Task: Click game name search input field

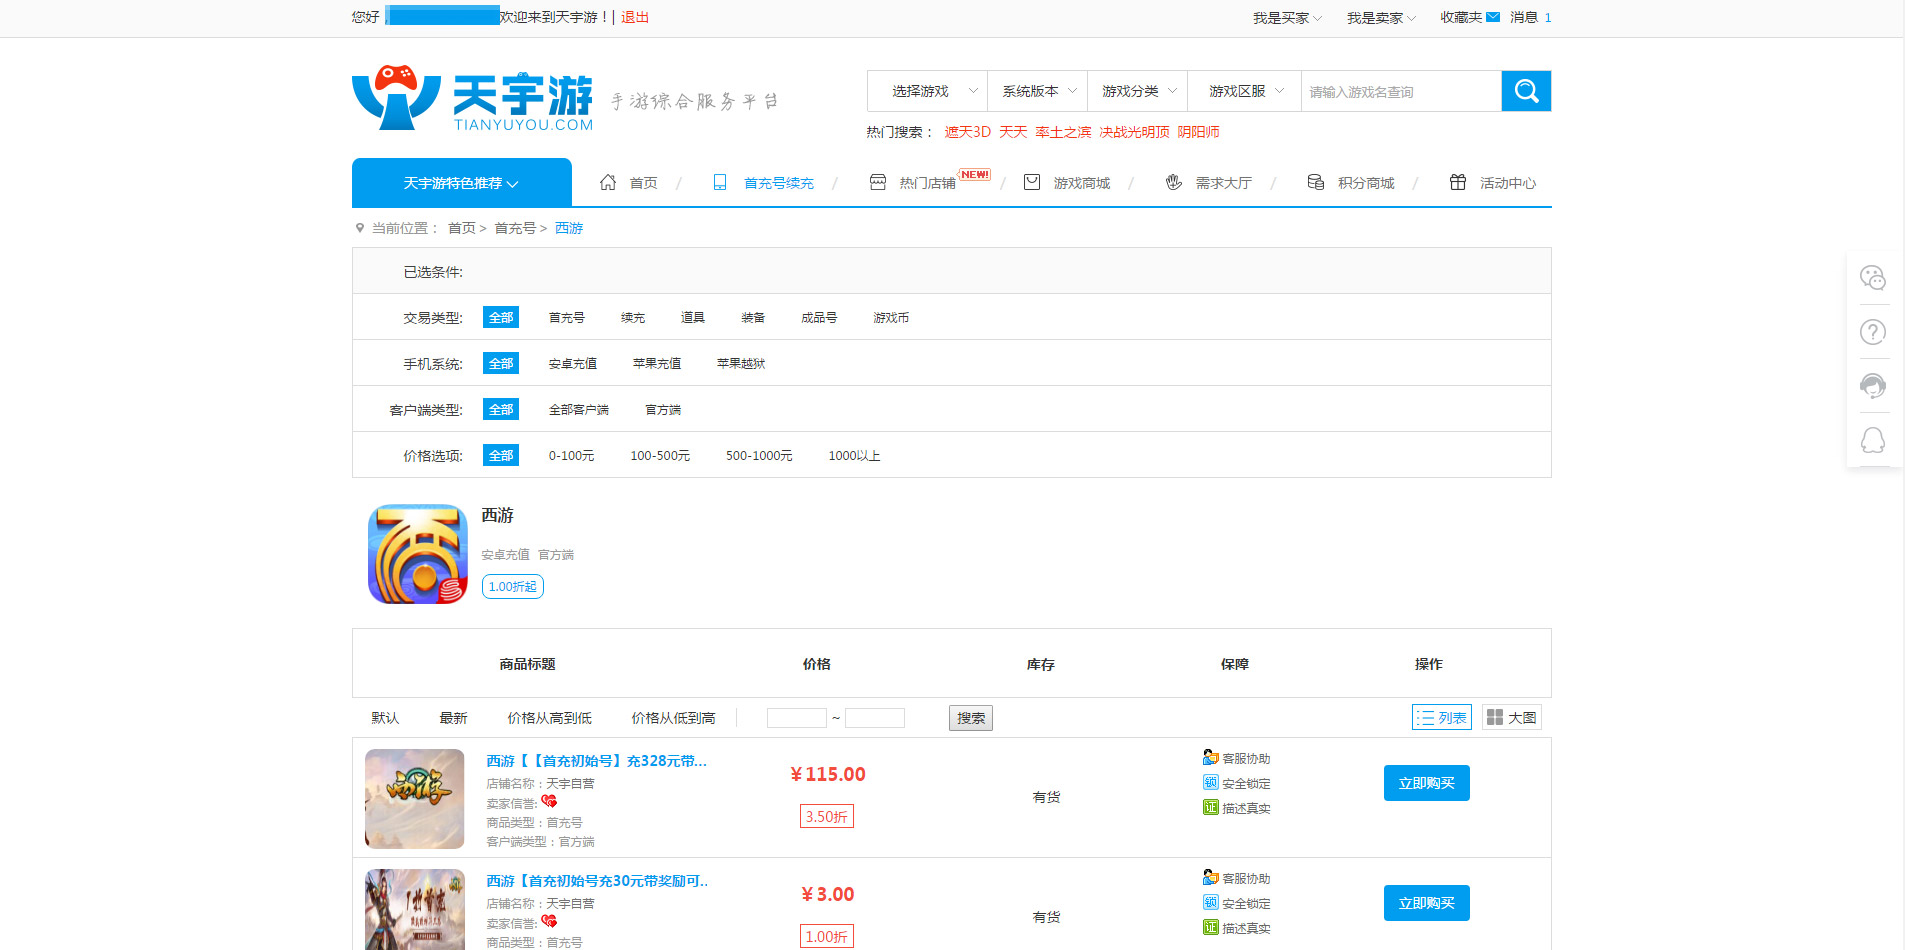Action: pos(1401,91)
